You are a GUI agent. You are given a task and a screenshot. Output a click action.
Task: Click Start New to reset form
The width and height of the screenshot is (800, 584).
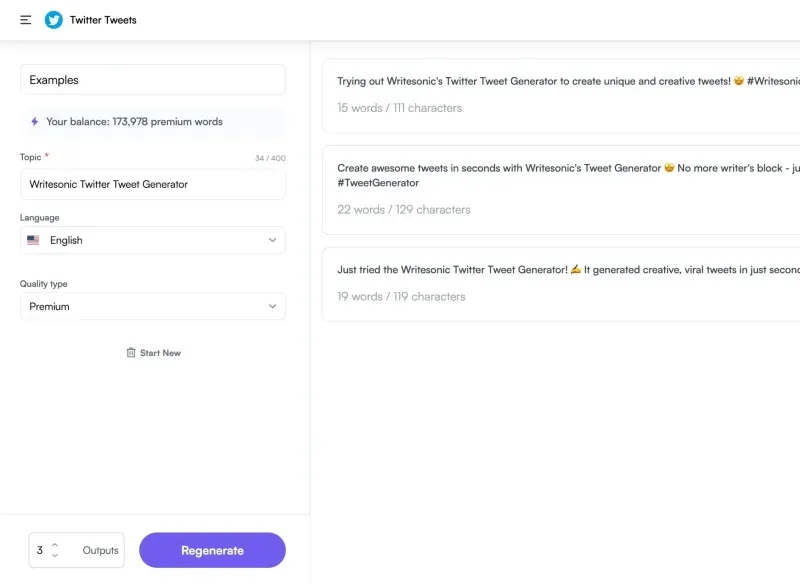click(x=160, y=353)
